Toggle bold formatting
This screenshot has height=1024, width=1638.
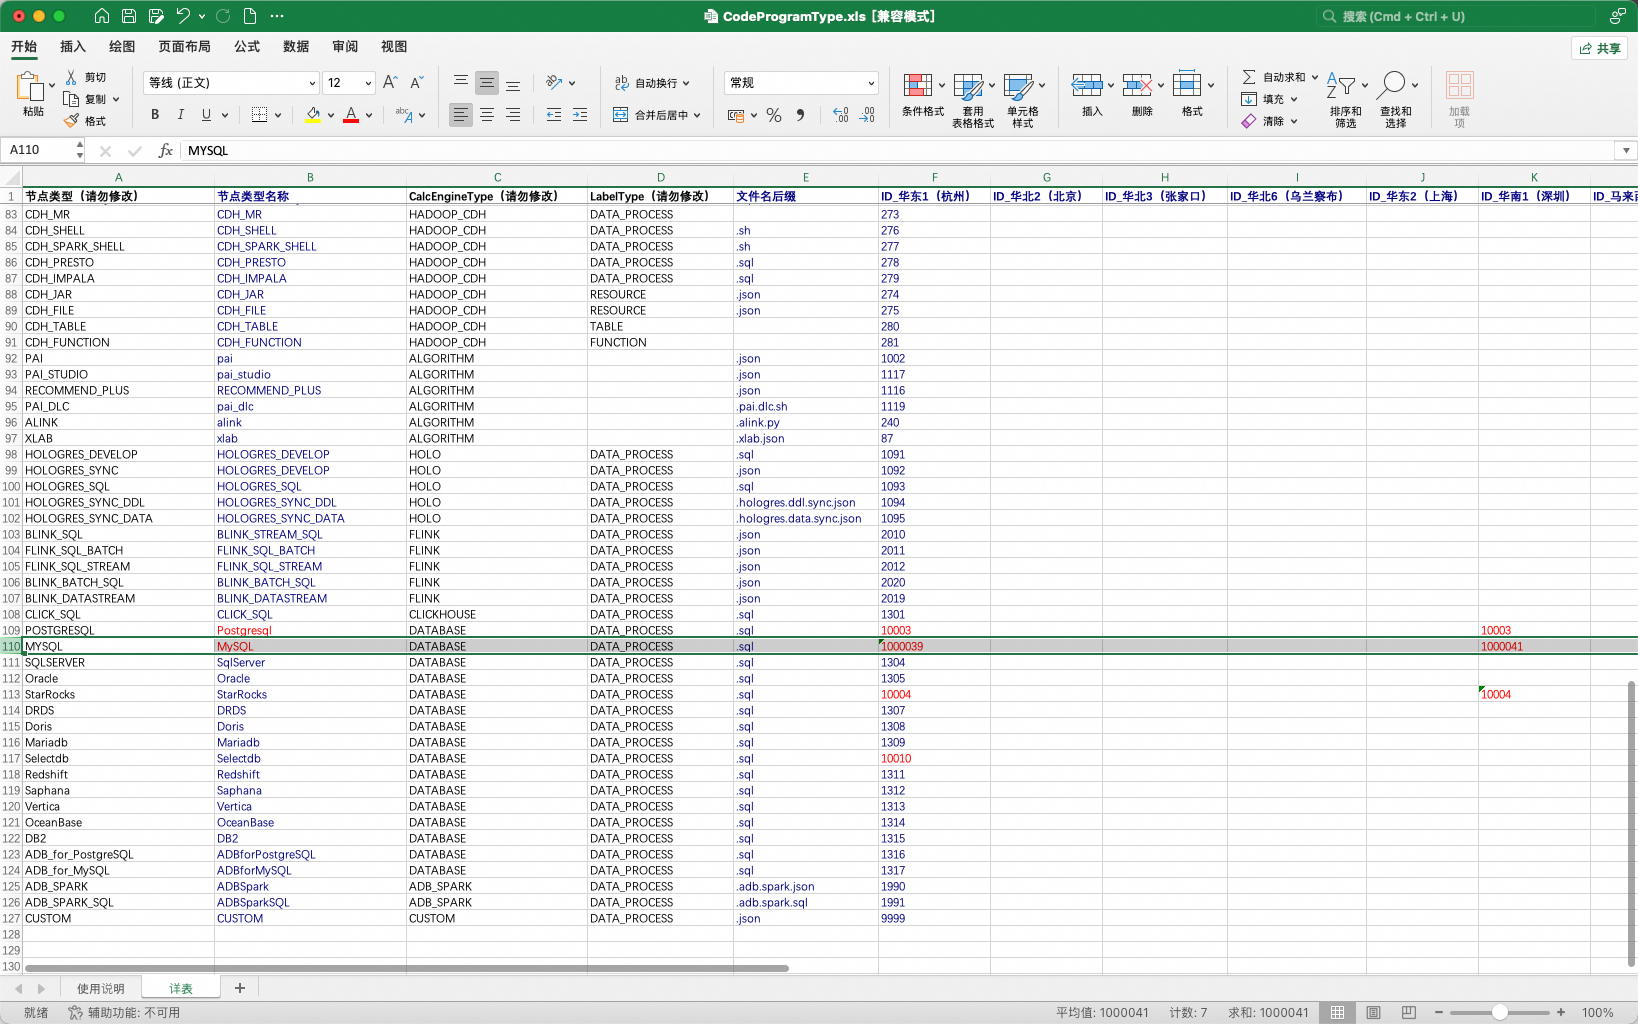click(155, 115)
